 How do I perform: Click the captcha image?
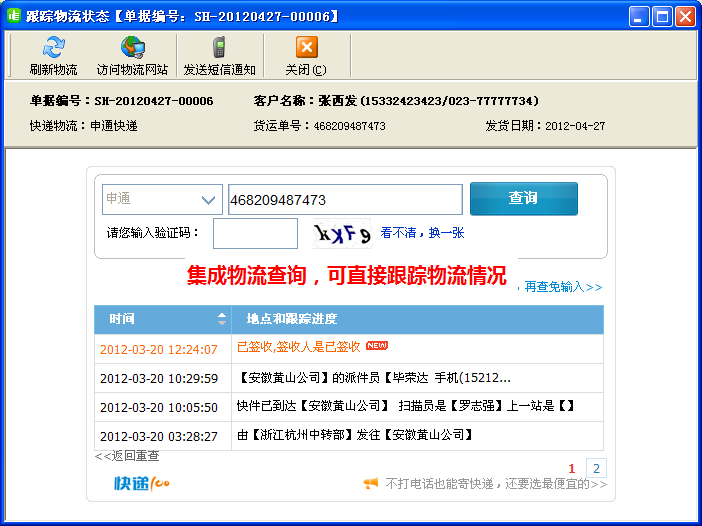[x=343, y=233]
